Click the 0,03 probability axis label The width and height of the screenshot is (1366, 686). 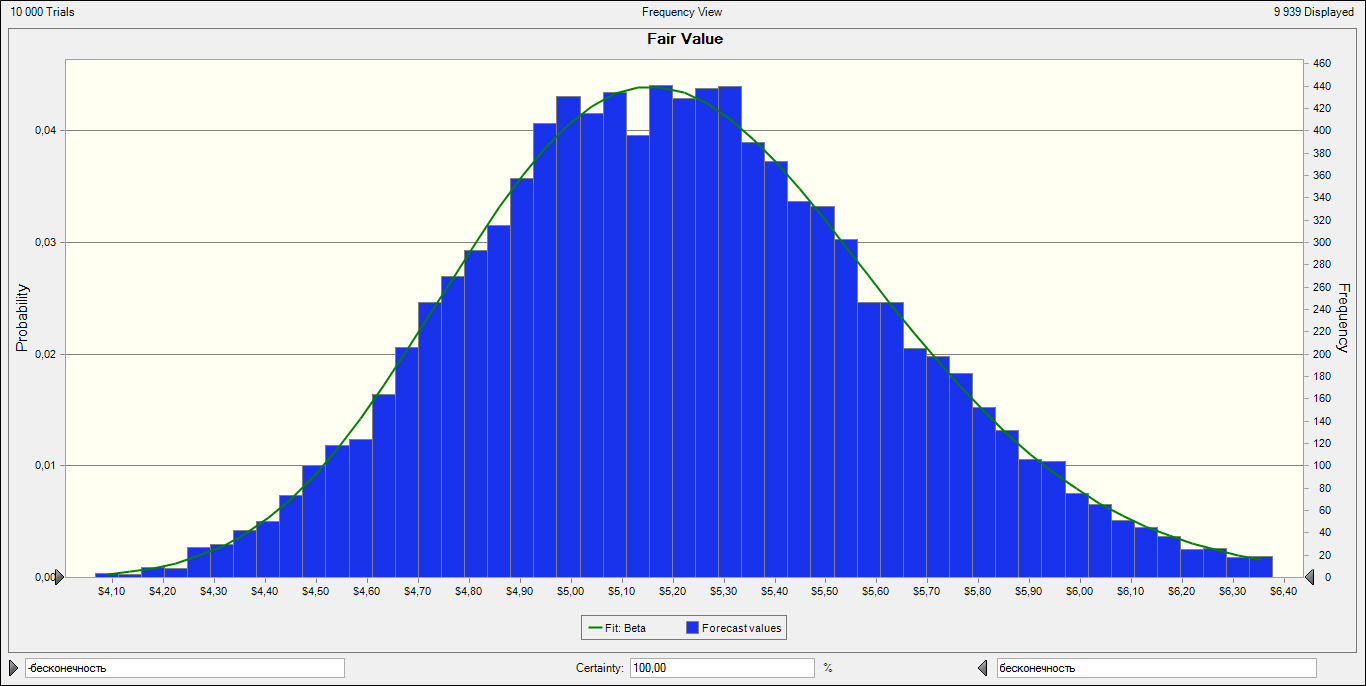(44, 242)
